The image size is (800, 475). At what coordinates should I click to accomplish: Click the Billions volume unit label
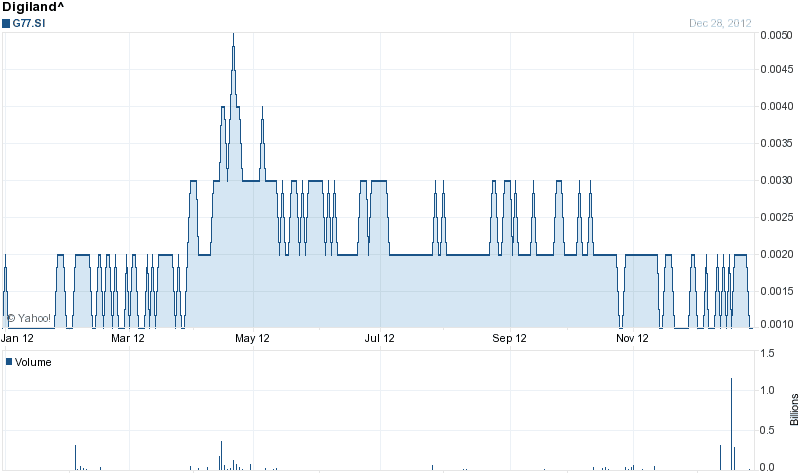(794, 410)
